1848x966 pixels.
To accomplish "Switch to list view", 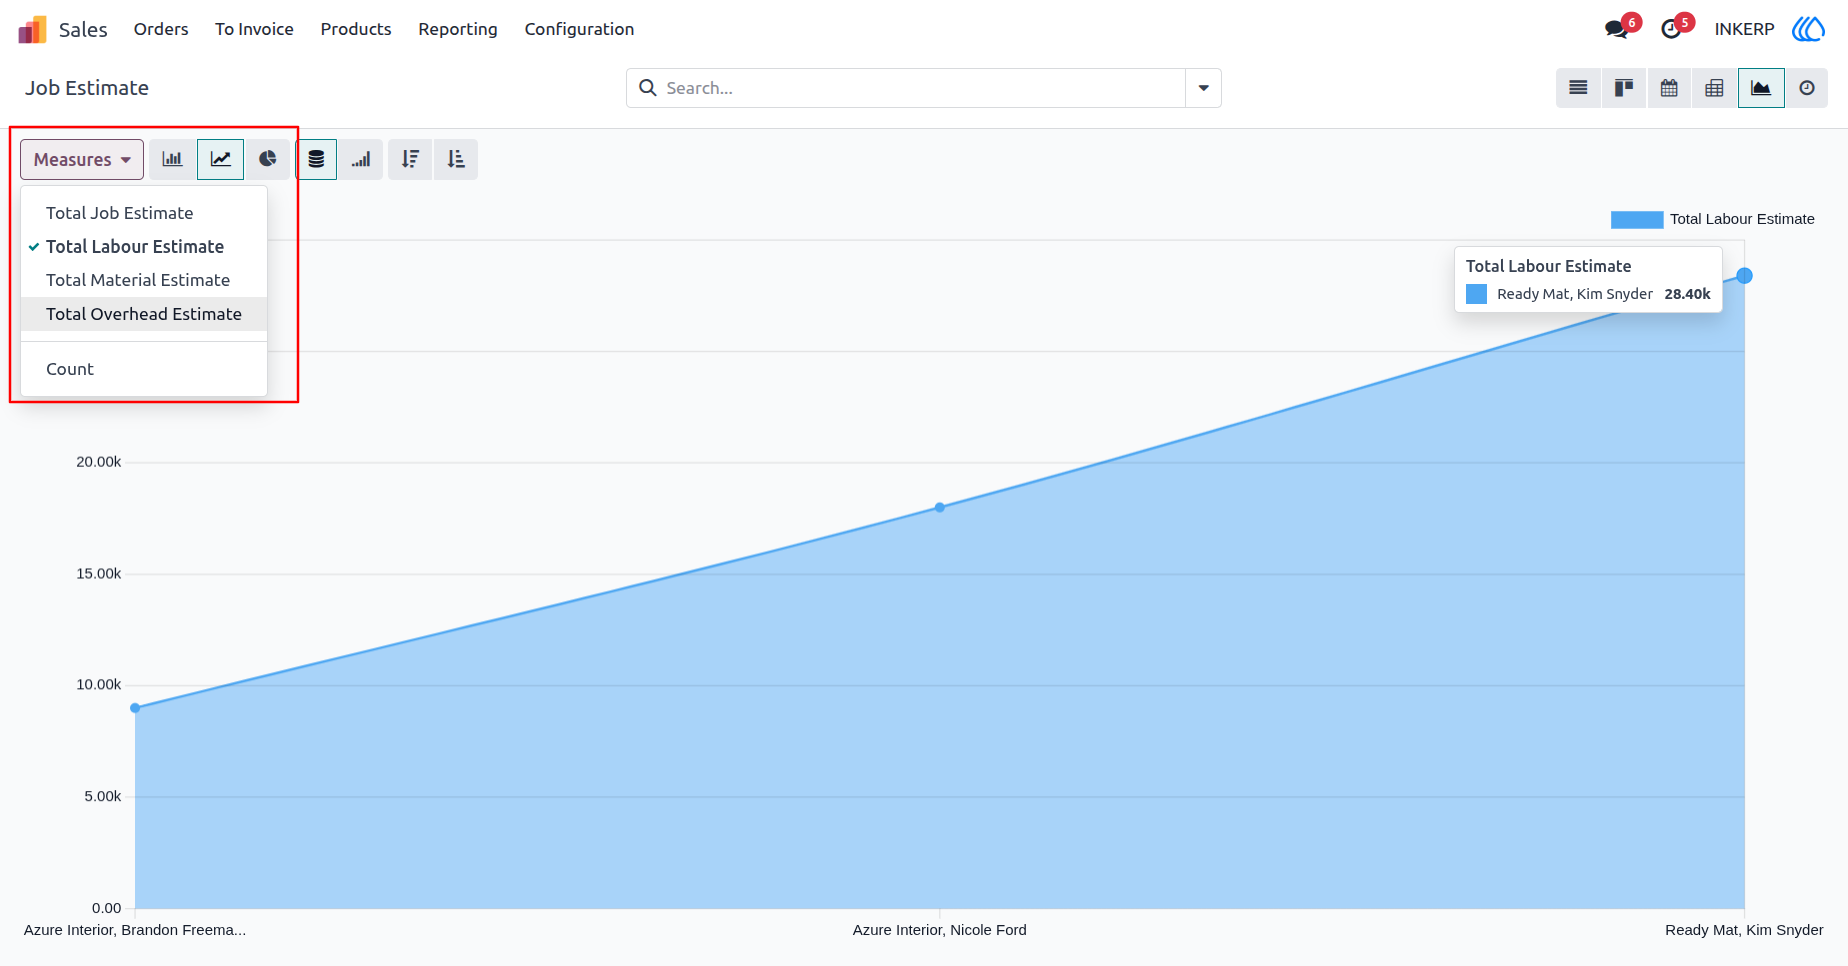I will [x=1578, y=88].
